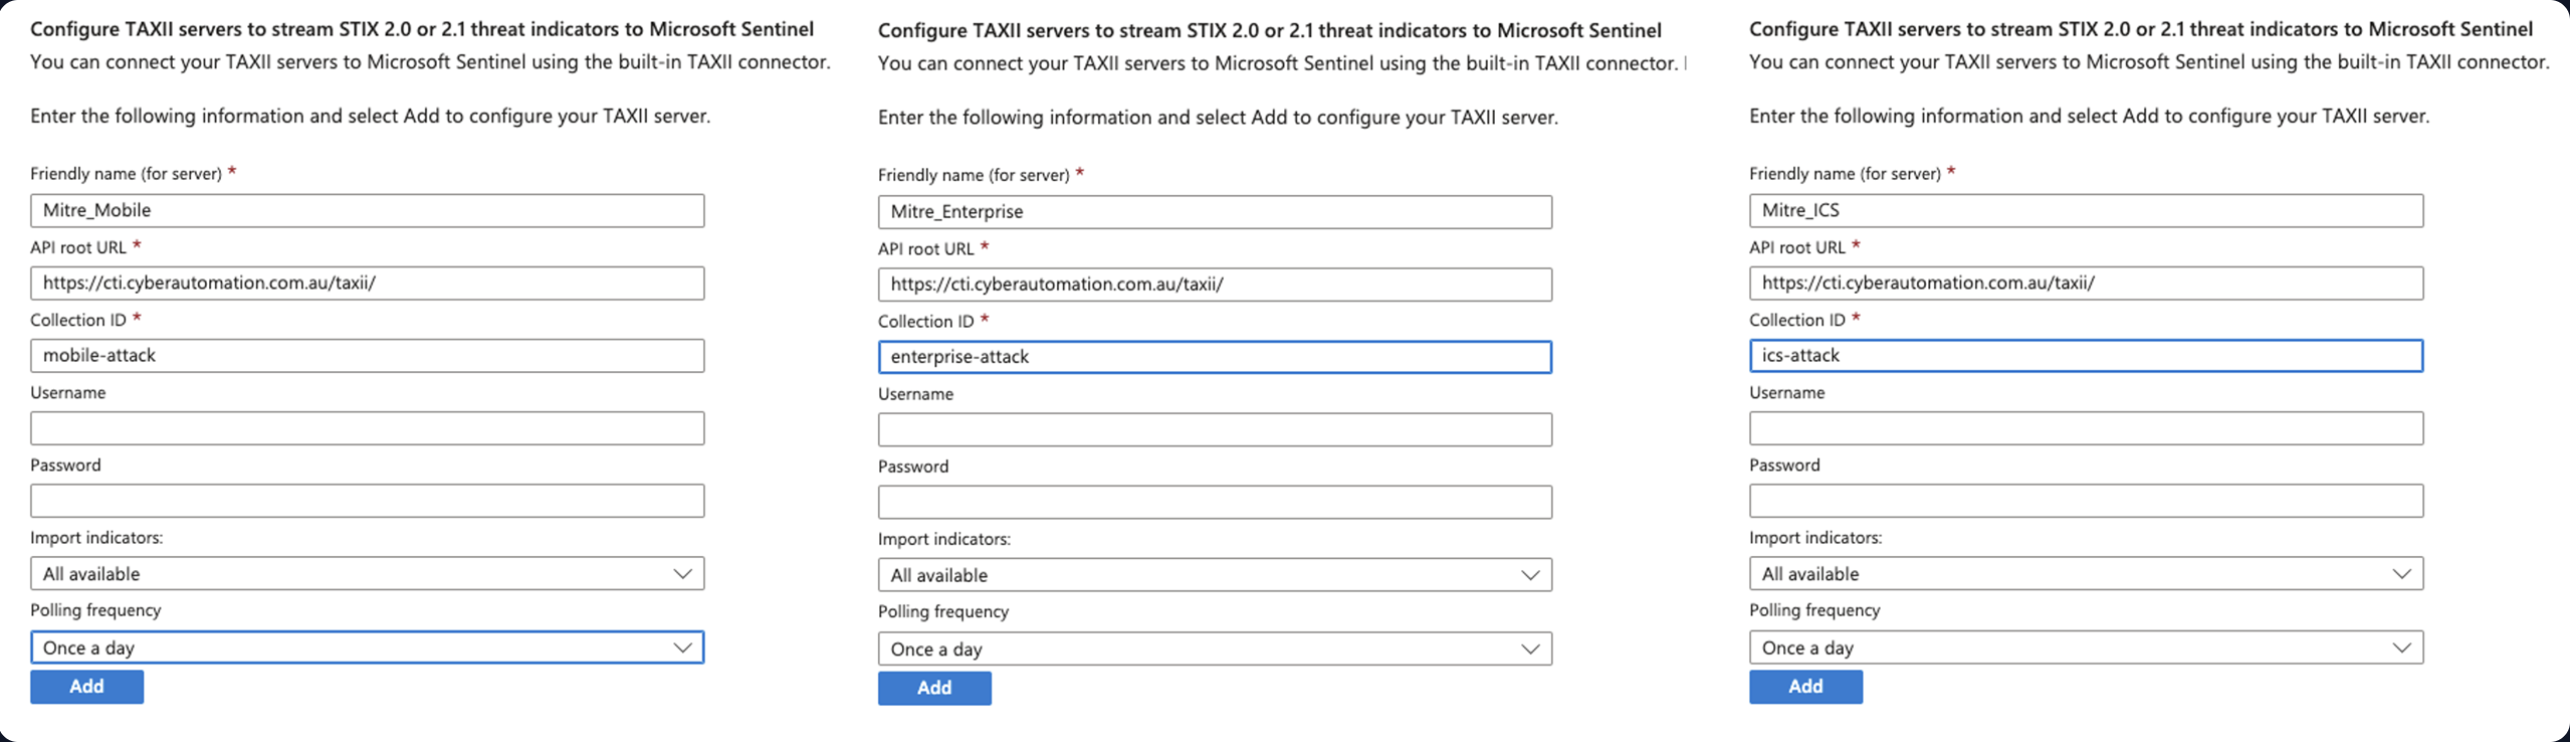Screen dimensions: 2570x742
Task: Select the API root URL field for Mitre_Mobile
Action: coord(368,282)
